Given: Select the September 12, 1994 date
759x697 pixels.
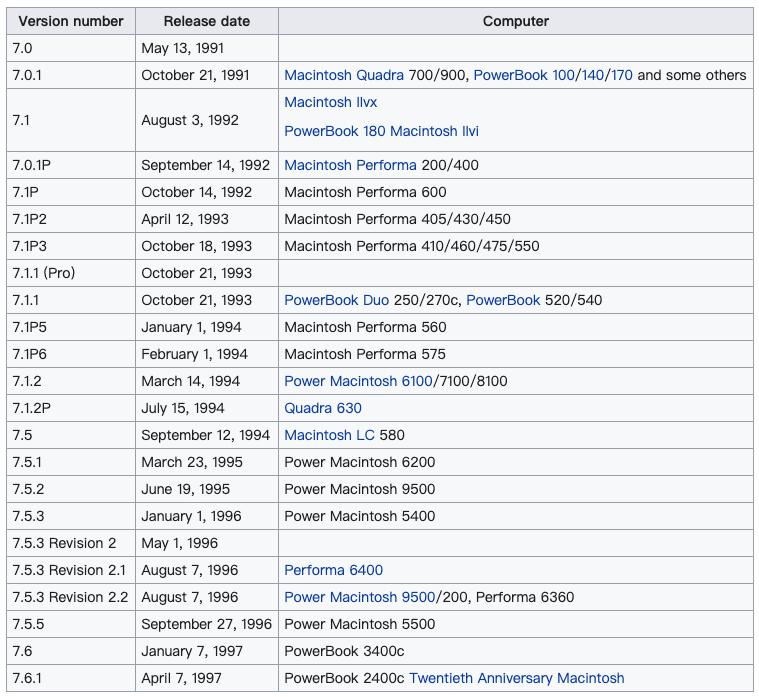Looking at the screenshot, I should pos(207,435).
